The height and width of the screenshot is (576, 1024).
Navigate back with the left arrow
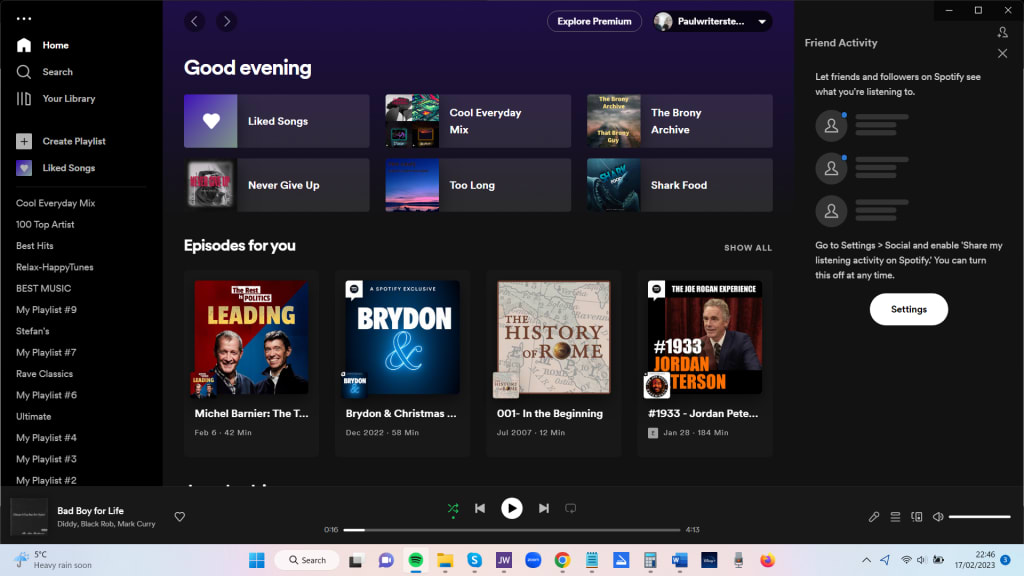click(195, 22)
